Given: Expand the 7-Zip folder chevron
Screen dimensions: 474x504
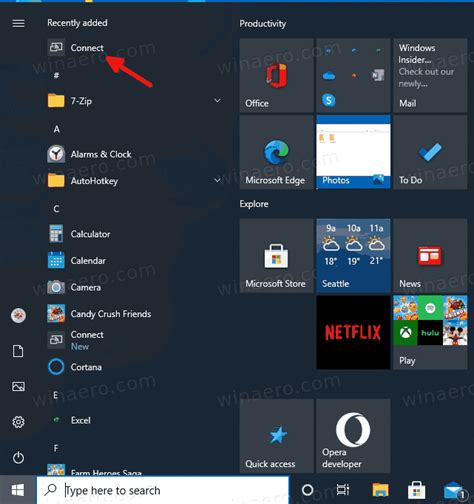Looking at the screenshot, I should click(217, 100).
